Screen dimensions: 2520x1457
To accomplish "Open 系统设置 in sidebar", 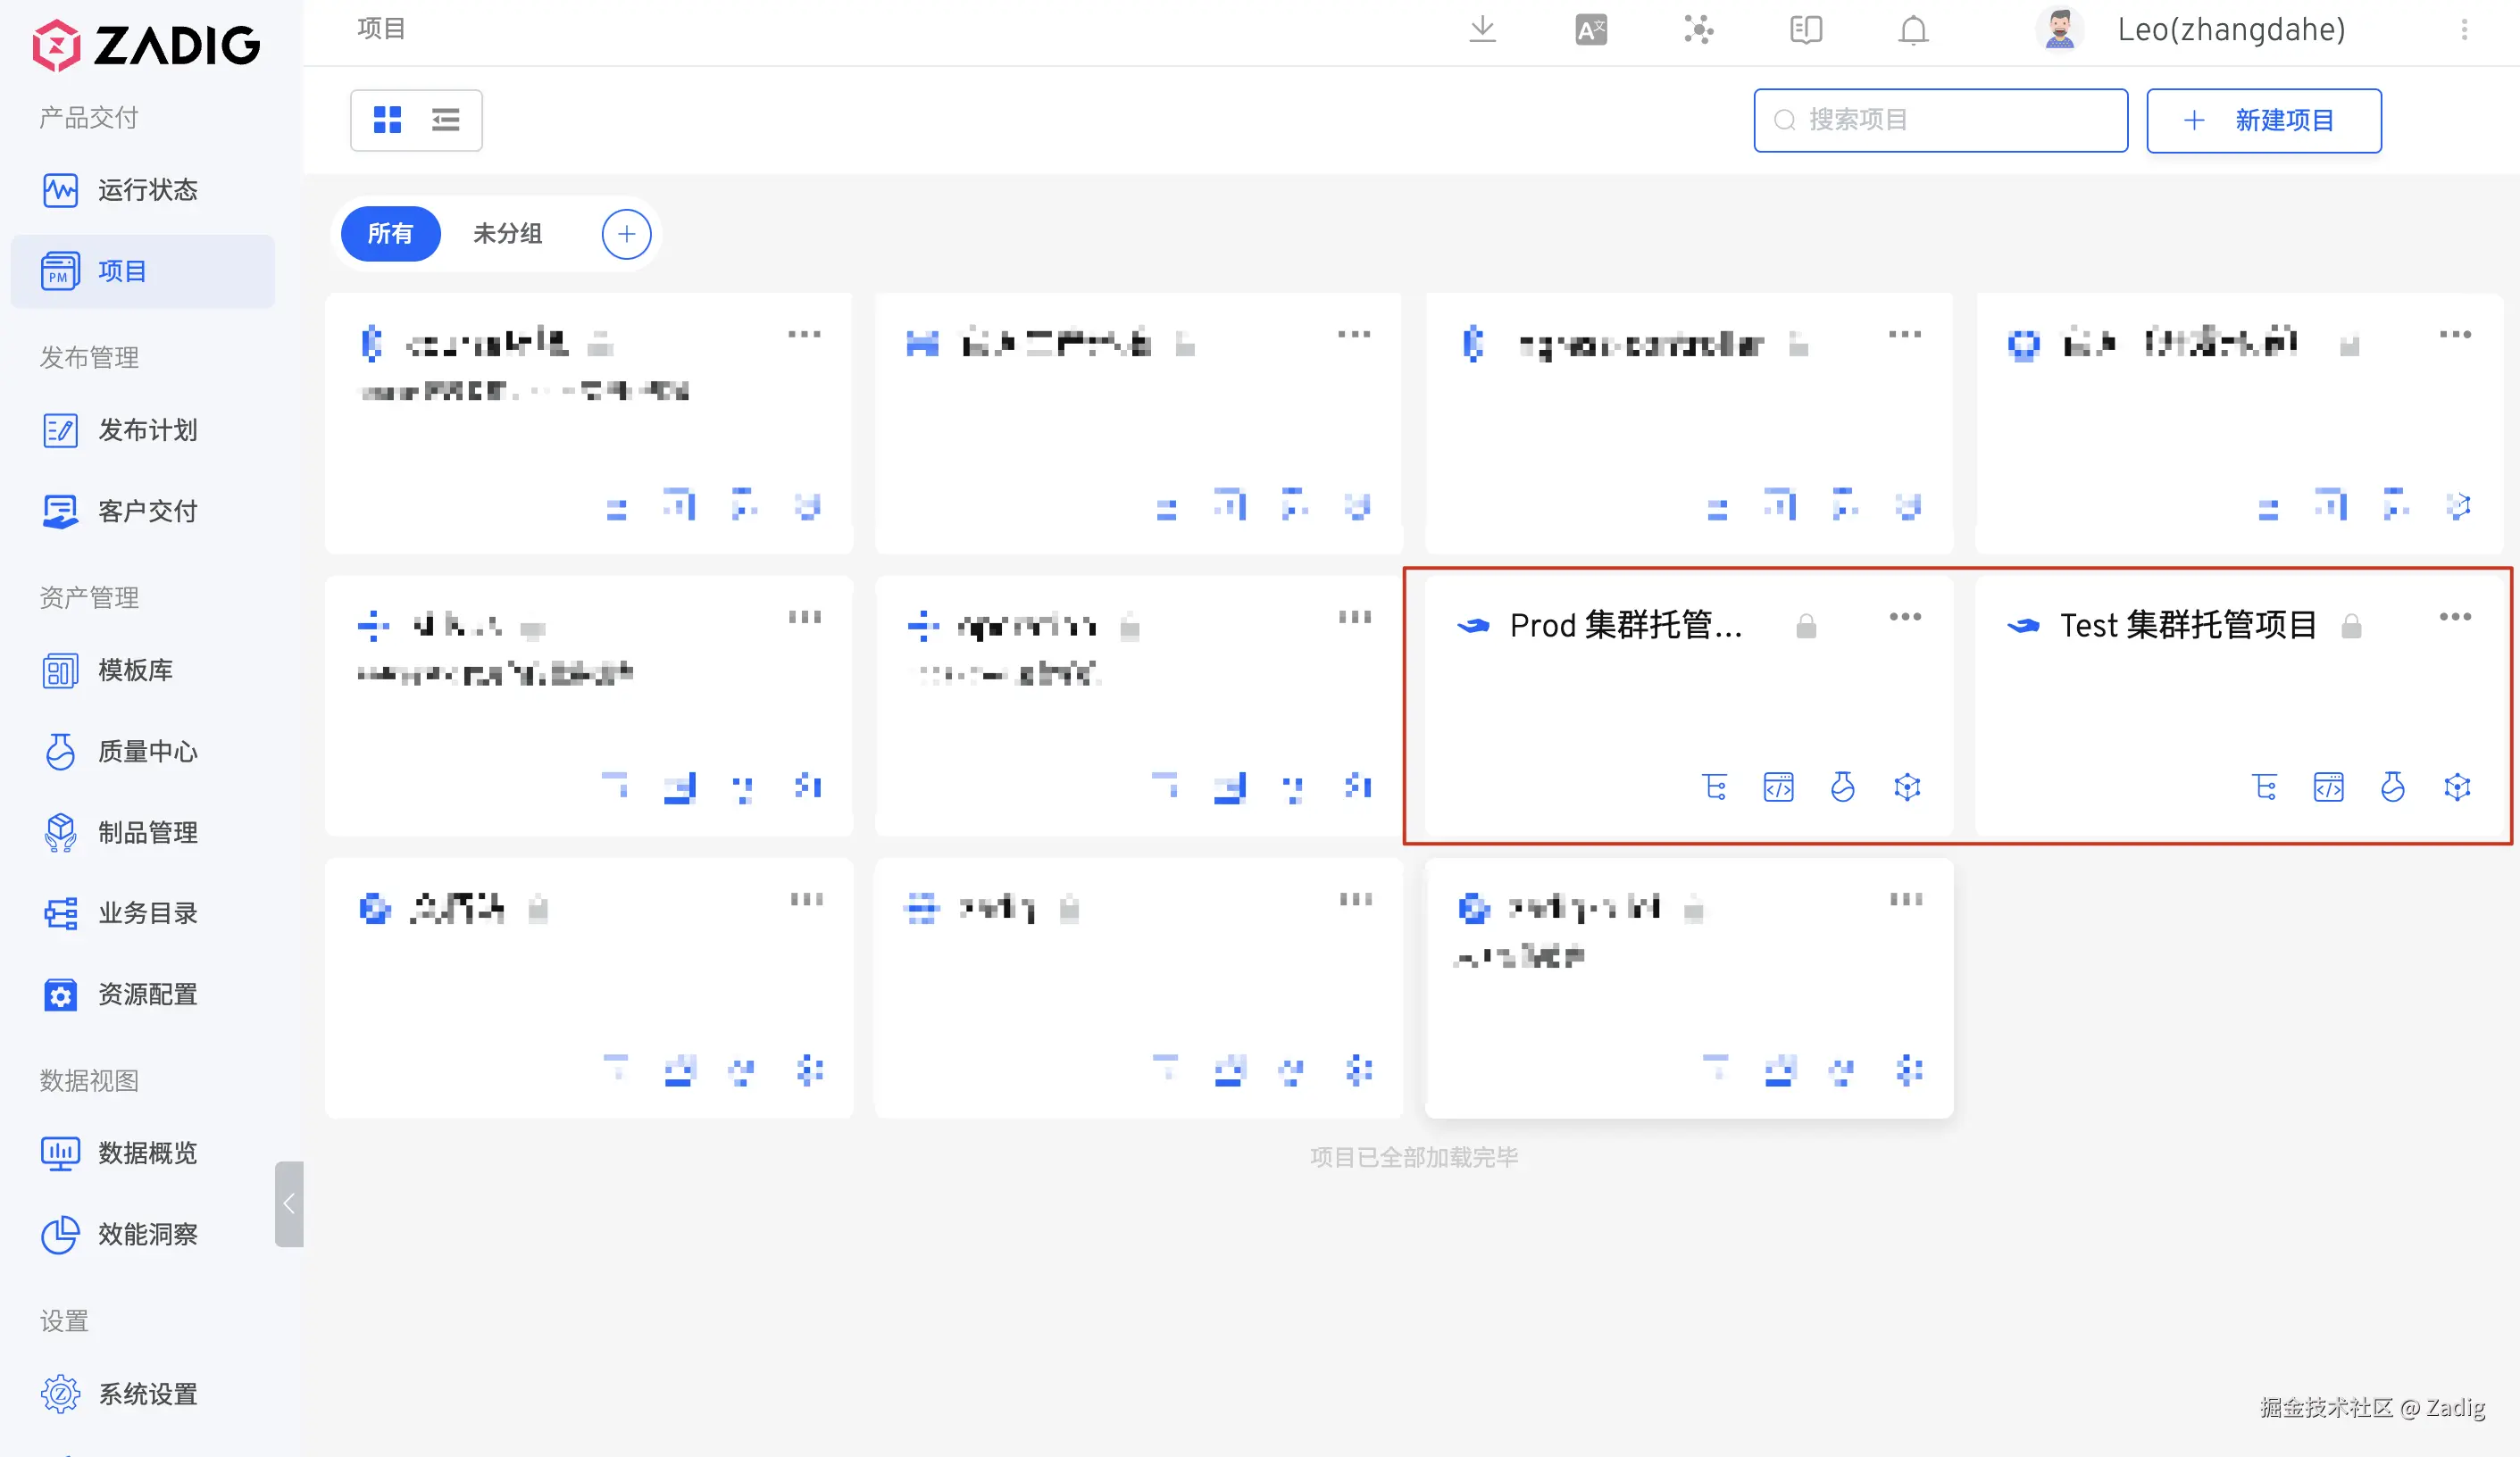I will pyautogui.click(x=146, y=1393).
